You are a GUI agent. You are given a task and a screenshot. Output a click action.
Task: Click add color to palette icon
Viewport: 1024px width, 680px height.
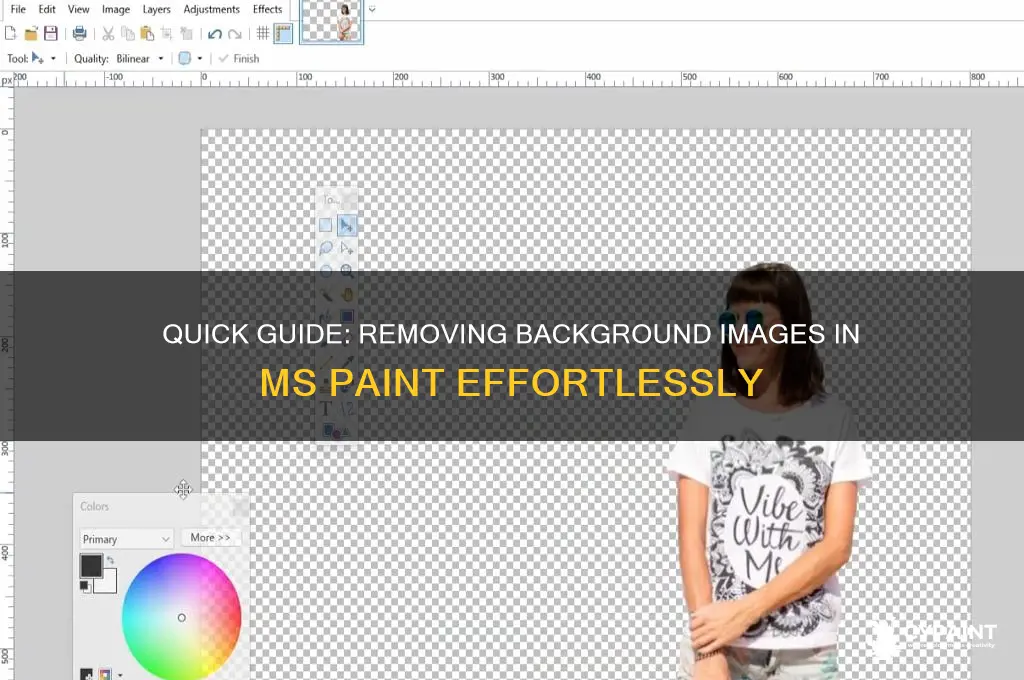click(86, 674)
